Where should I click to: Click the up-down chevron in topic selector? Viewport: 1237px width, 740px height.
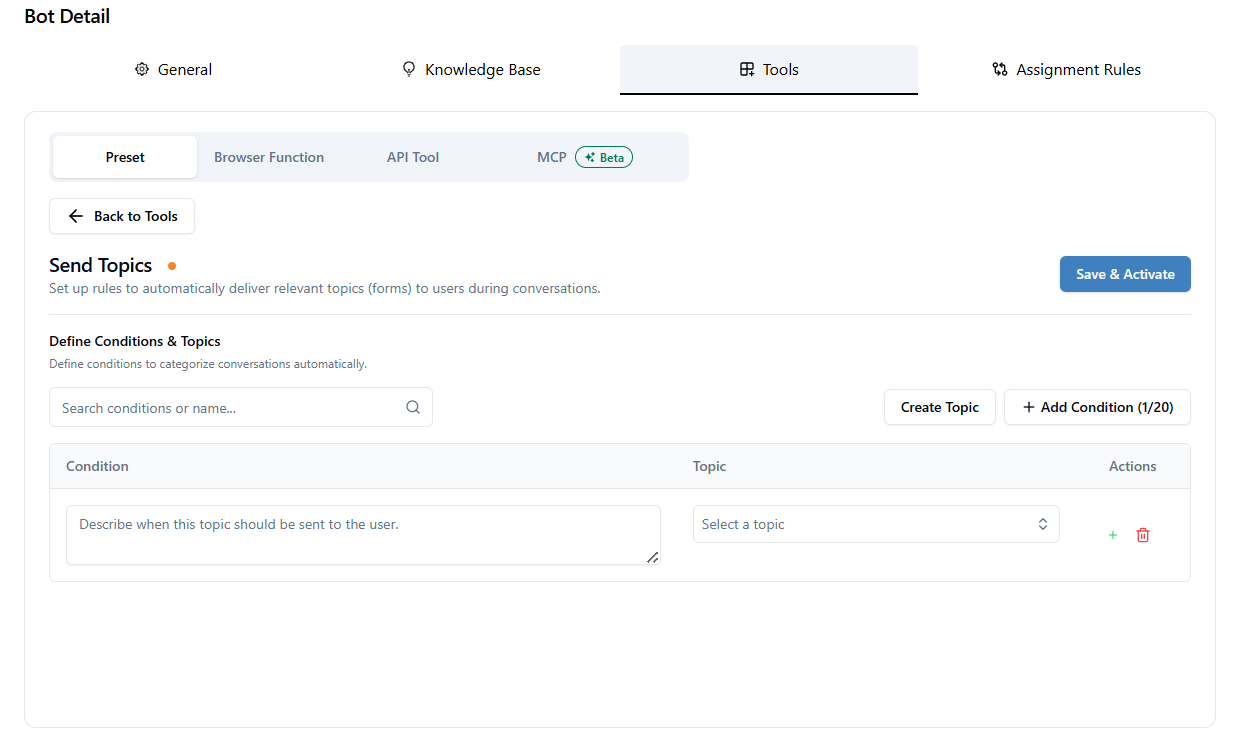coord(1042,524)
